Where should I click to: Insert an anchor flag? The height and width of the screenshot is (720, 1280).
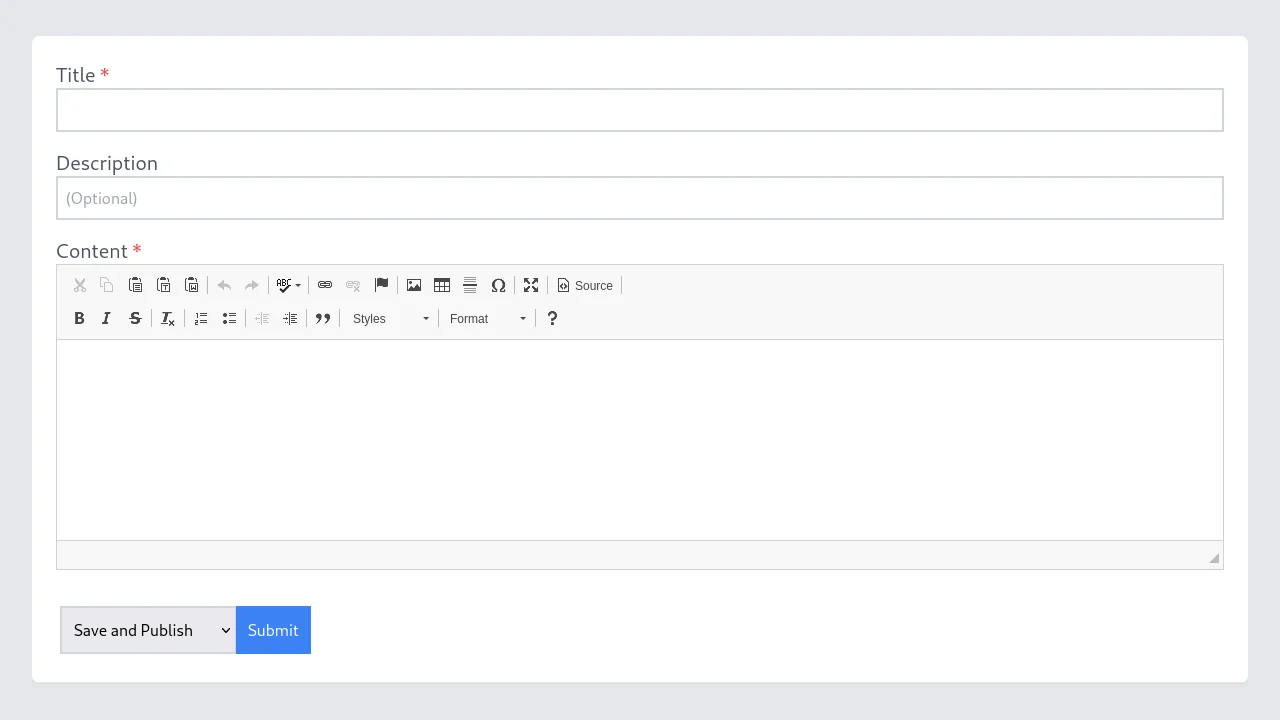381,285
